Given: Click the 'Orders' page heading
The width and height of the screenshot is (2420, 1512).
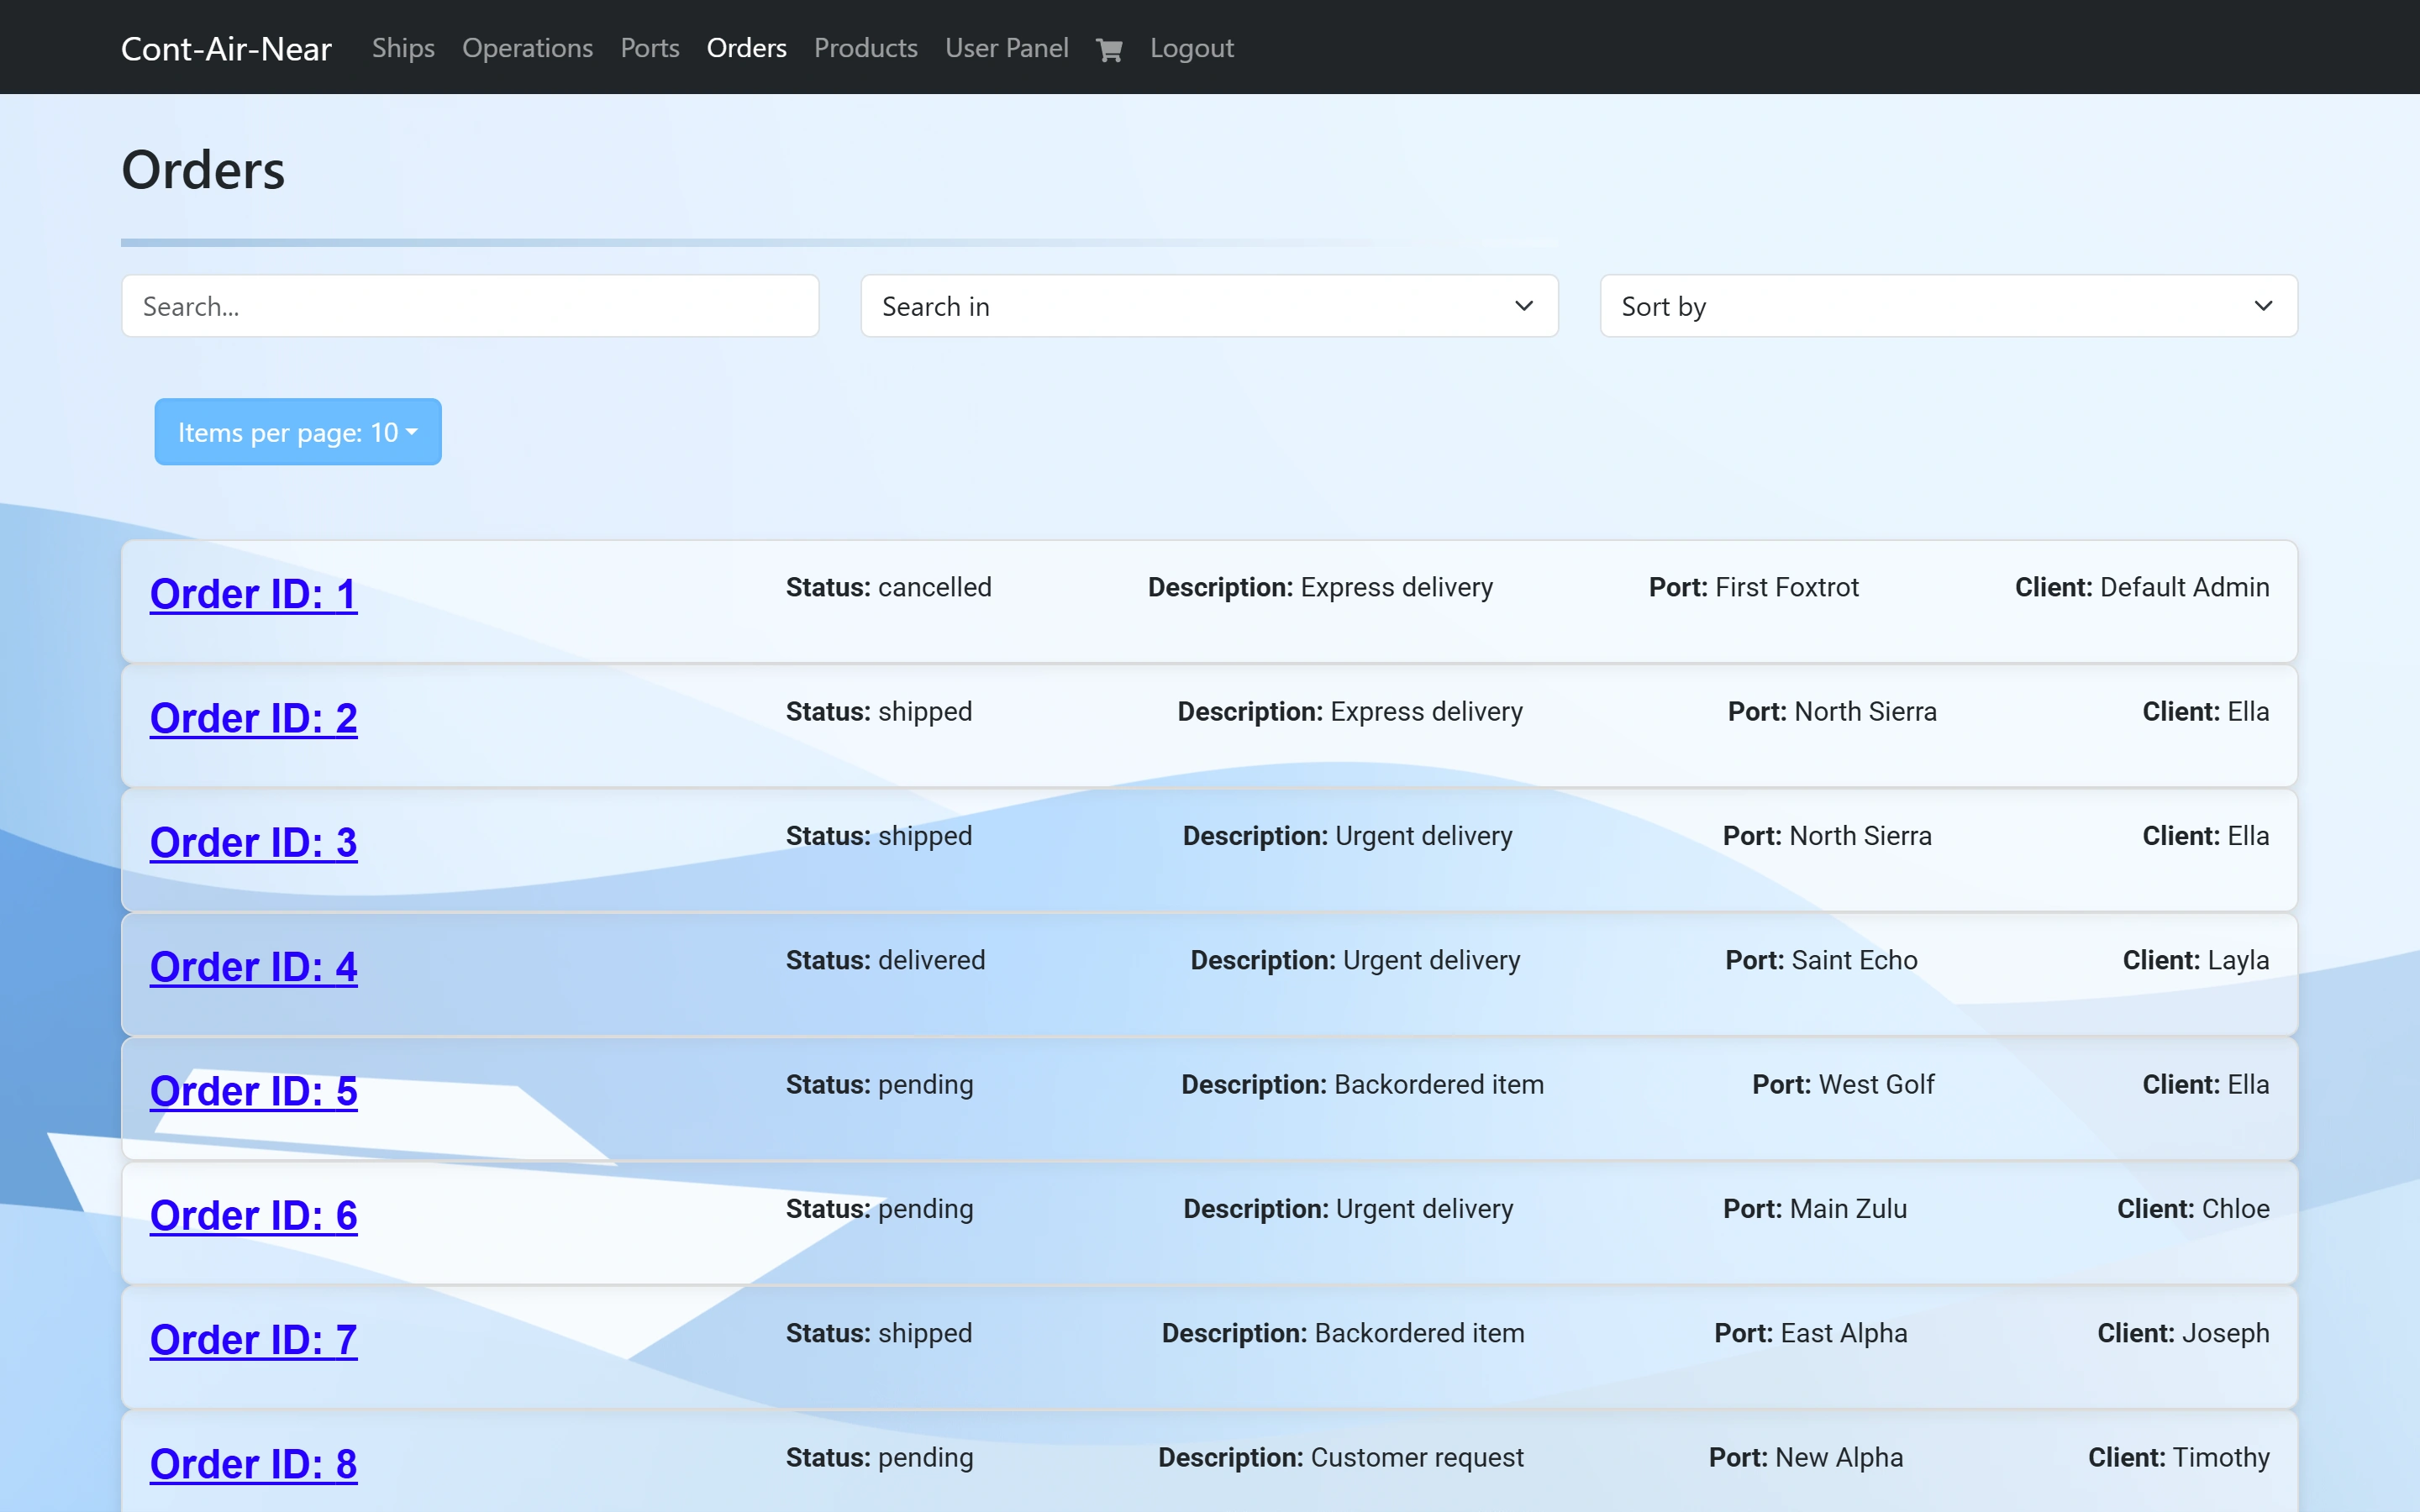Looking at the screenshot, I should 203,170.
